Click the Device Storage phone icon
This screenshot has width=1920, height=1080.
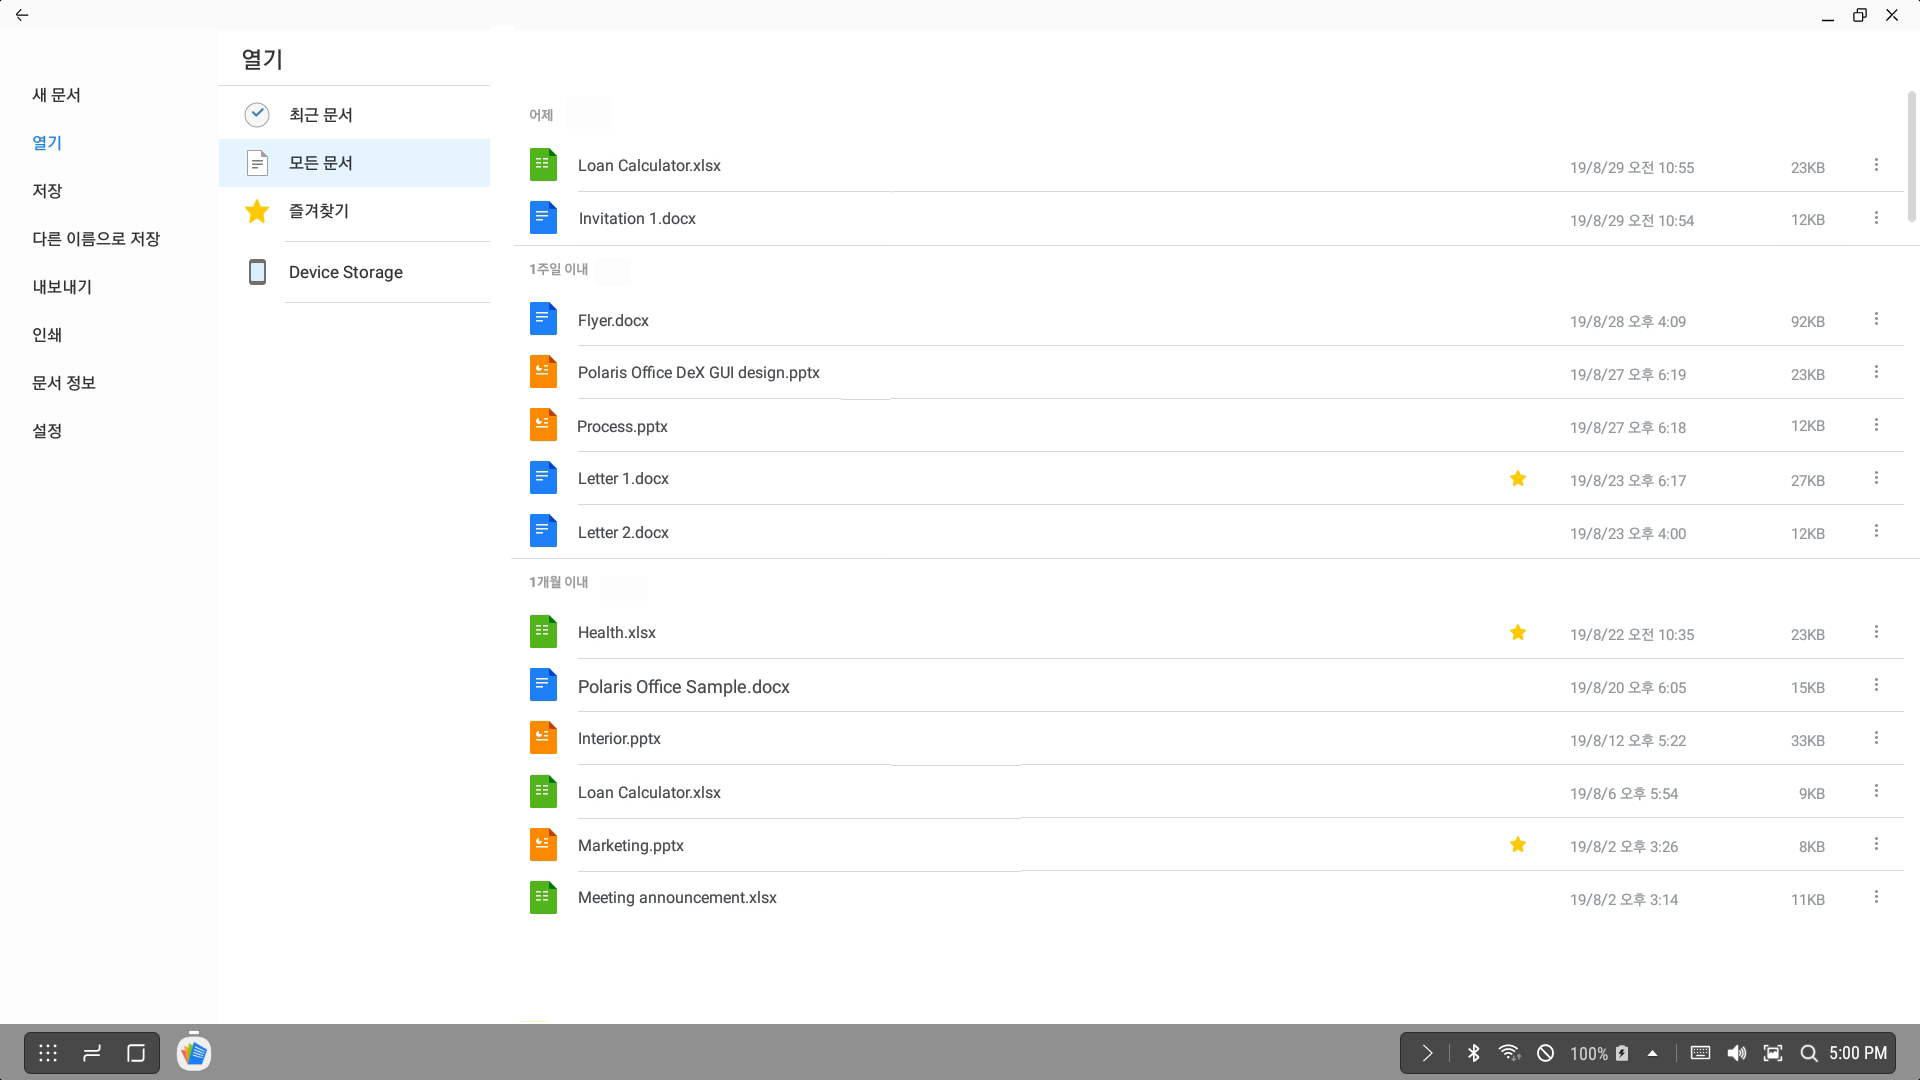click(257, 272)
